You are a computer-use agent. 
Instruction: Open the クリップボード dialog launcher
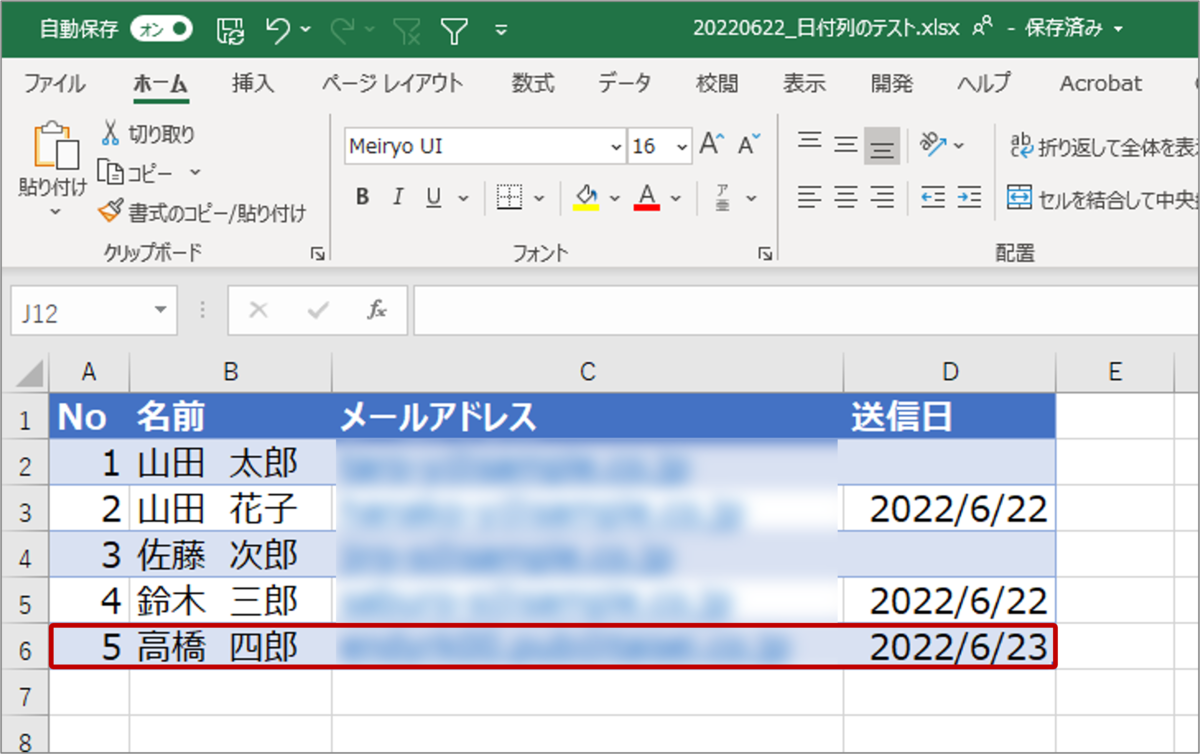(318, 255)
